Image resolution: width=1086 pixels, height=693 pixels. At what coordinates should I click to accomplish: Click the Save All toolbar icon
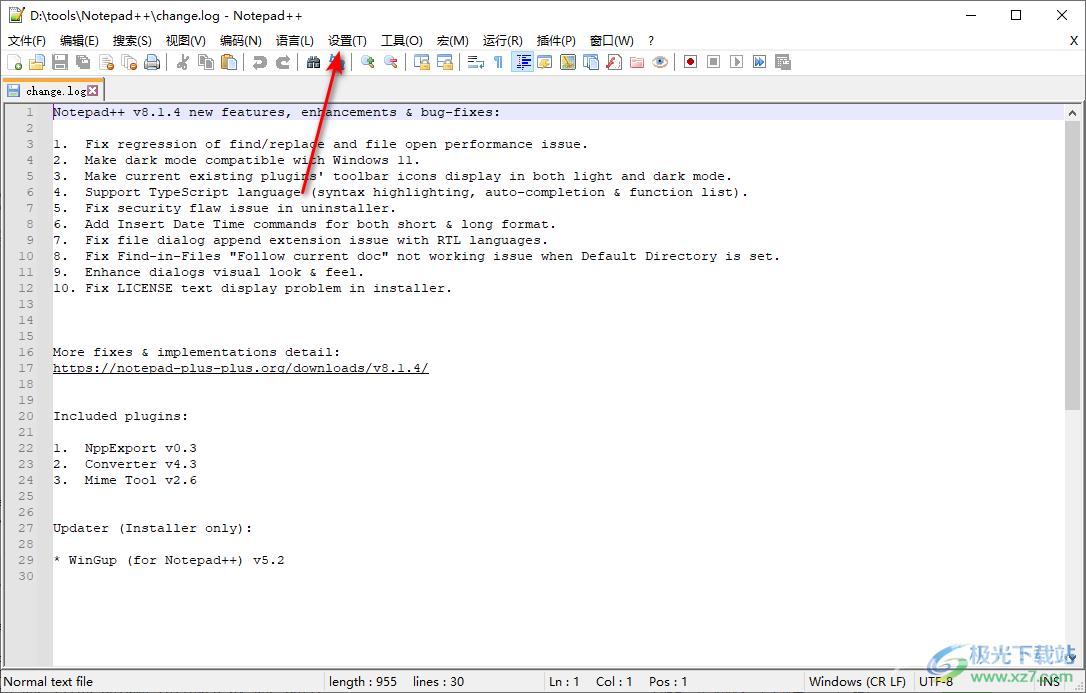(x=83, y=62)
